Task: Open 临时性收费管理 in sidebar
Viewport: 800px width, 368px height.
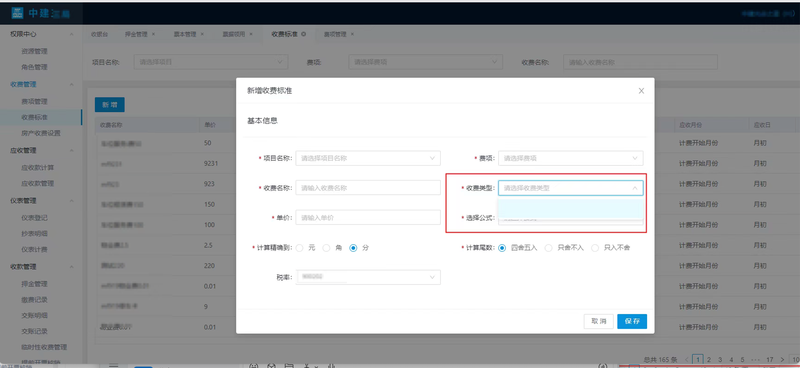Action: click(44, 347)
